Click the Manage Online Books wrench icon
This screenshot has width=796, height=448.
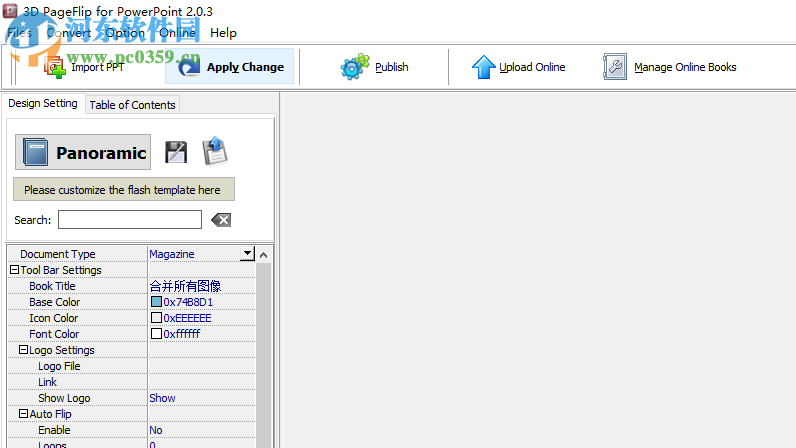pos(615,67)
